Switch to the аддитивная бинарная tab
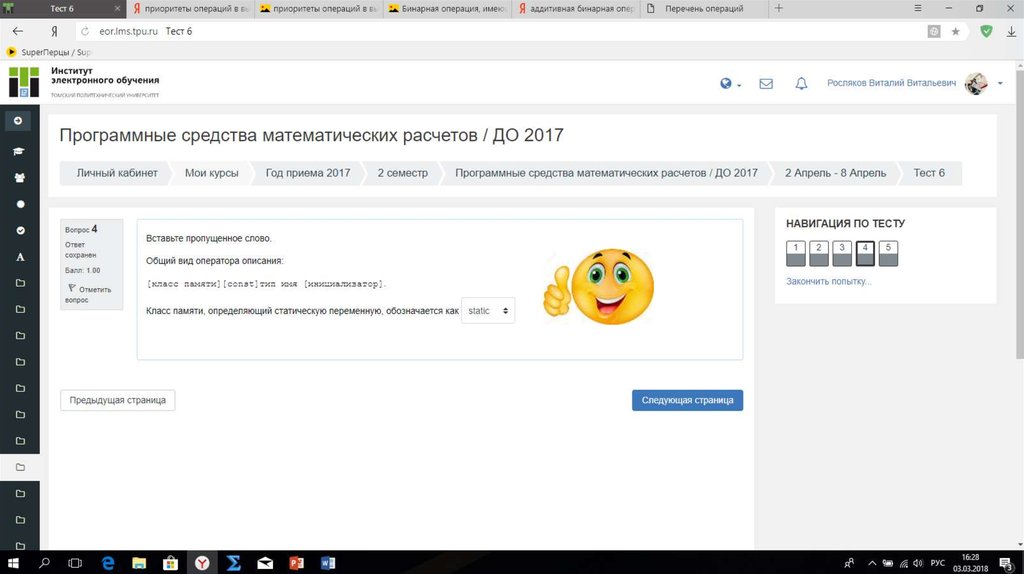This screenshot has height=574, width=1024. (576, 8)
